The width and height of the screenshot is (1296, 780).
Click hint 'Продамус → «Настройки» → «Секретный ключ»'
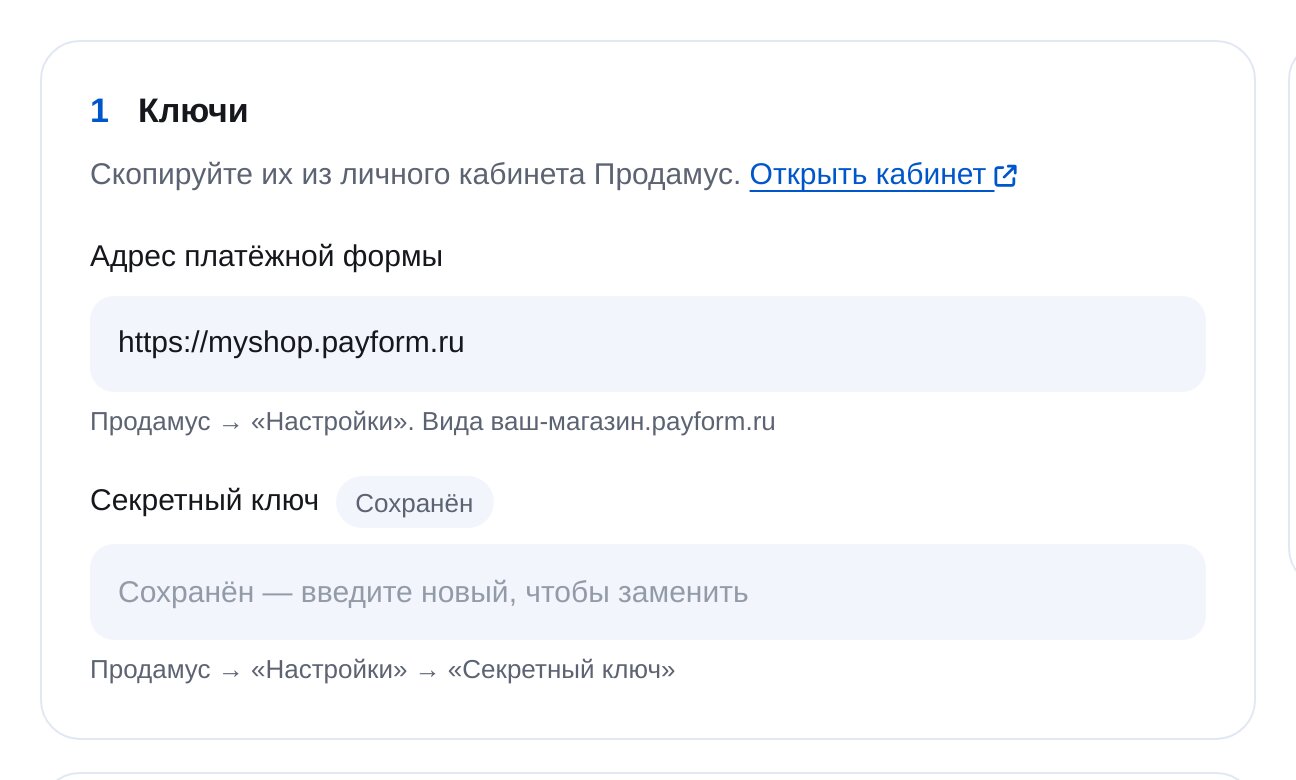[382, 670]
